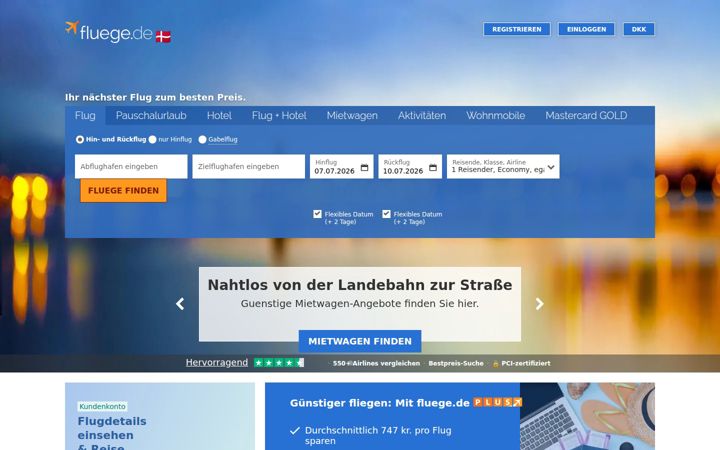Click the Hinflug date 07.07.2026
This screenshot has height=450, width=720.
(335, 171)
